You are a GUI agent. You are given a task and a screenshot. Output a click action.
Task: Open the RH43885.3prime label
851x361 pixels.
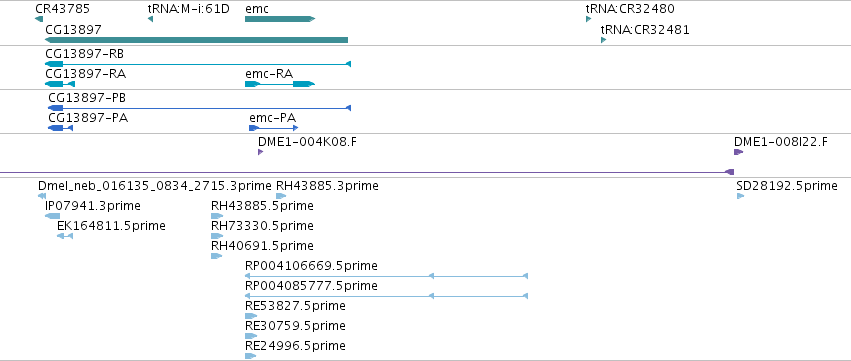pyautogui.click(x=327, y=186)
